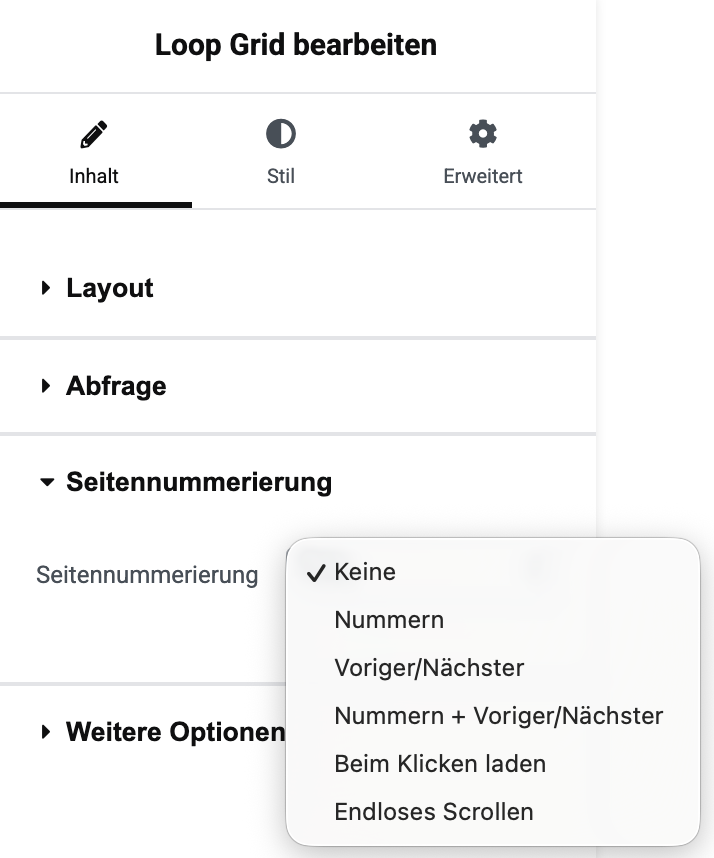The height and width of the screenshot is (858, 714).
Task: Click the bold Seitennummerierung section heading
Action: tap(199, 482)
